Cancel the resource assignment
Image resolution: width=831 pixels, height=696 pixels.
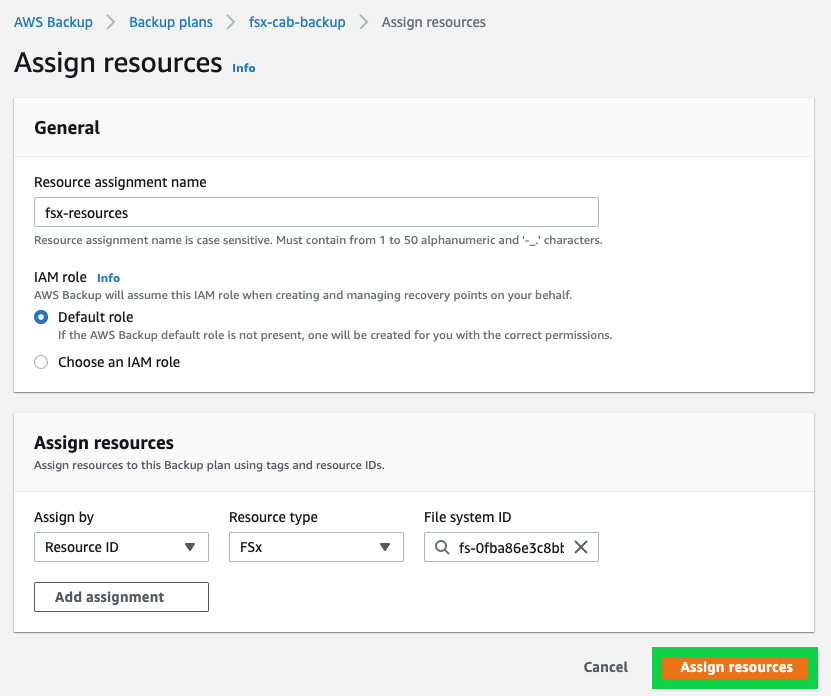(x=605, y=667)
